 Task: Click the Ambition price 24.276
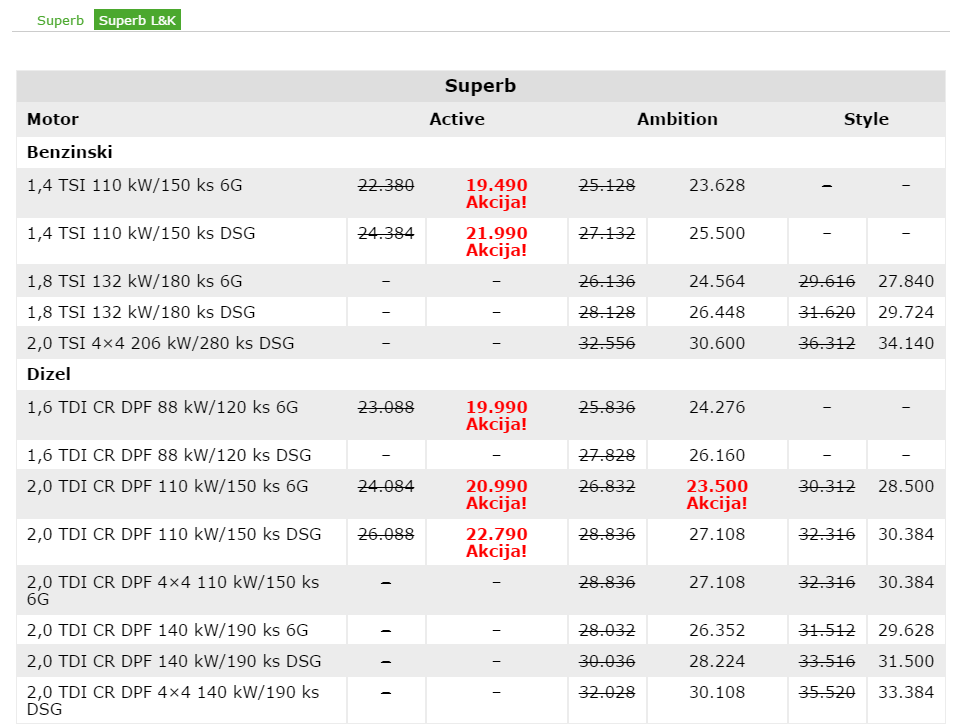pyautogui.click(x=717, y=407)
